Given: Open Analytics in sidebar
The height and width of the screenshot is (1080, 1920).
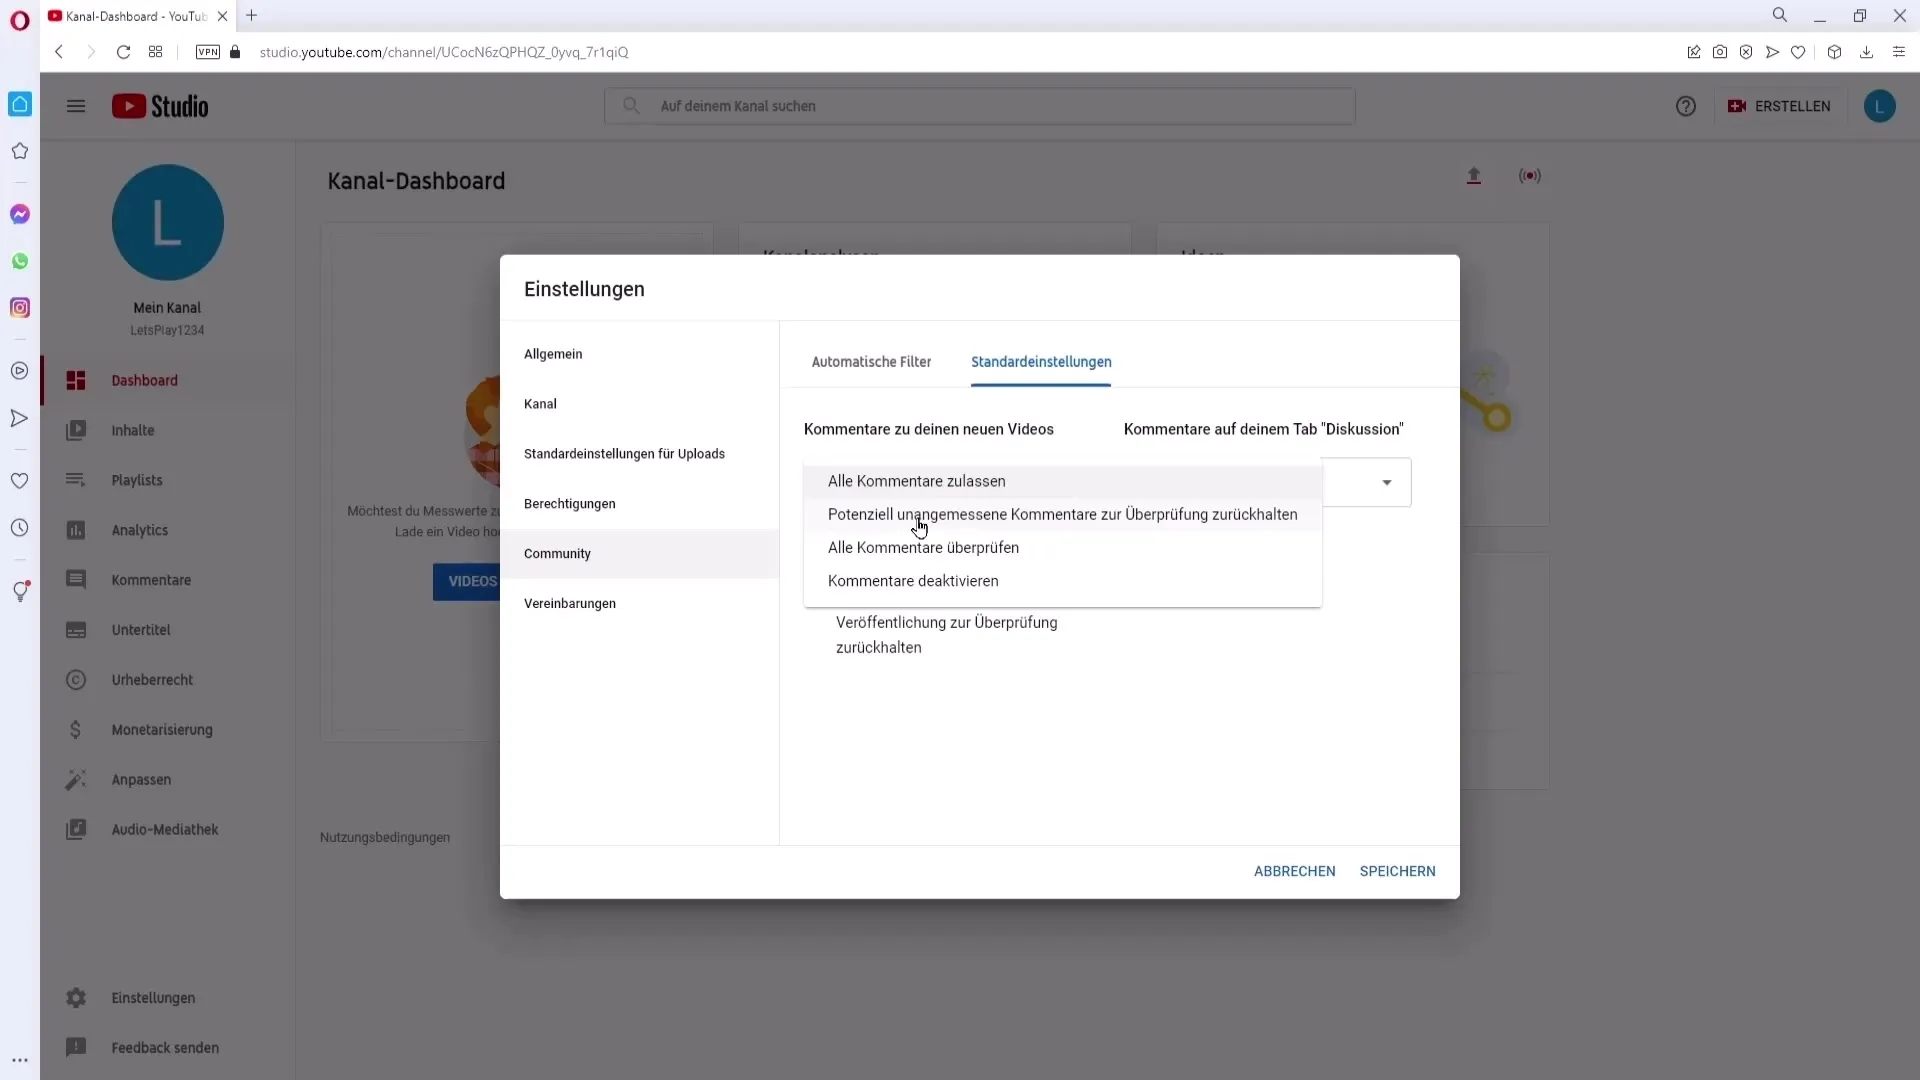Looking at the screenshot, I should pyautogui.click(x=138, y=529).
